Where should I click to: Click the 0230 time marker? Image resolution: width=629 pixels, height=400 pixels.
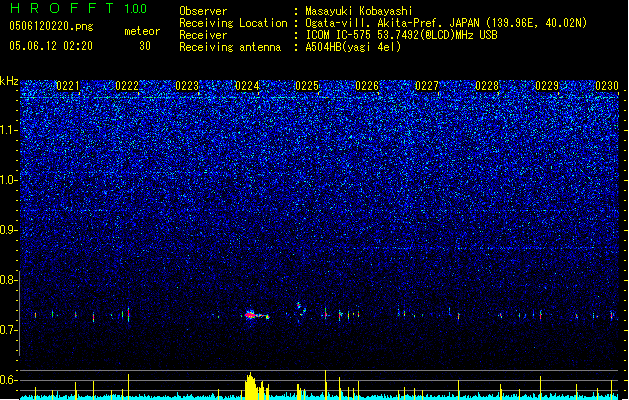[607, 86]
